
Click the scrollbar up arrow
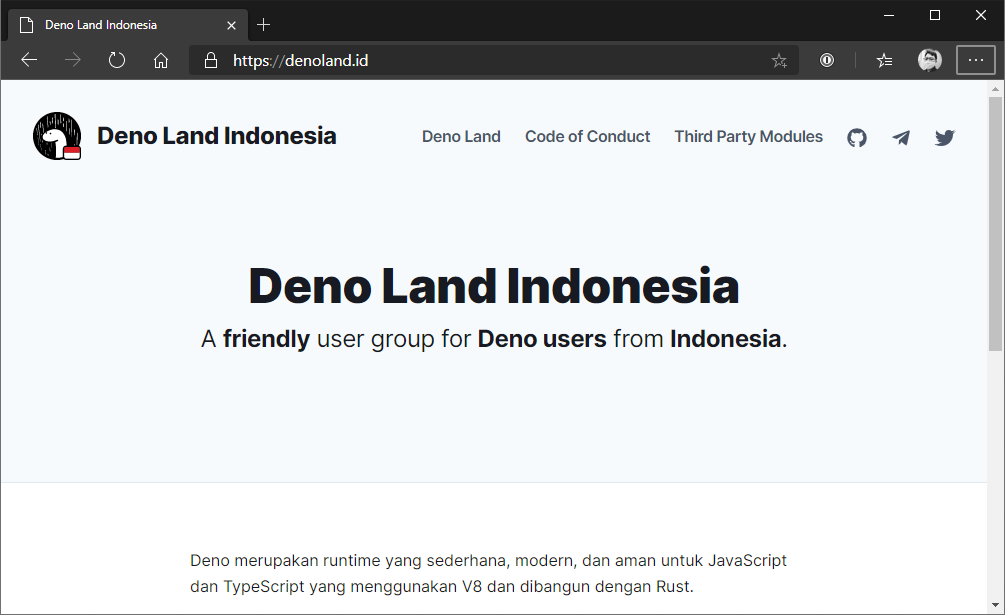click(x=995, y=89)
